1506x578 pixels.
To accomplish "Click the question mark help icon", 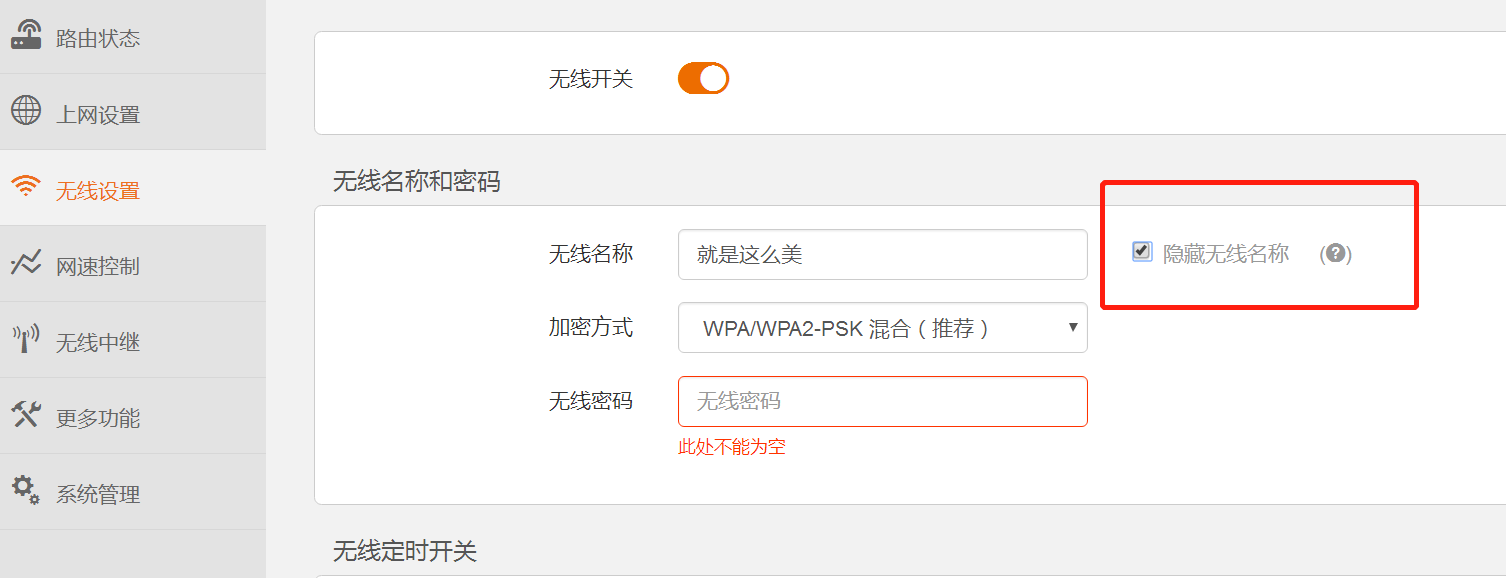I will point(1335,254).
